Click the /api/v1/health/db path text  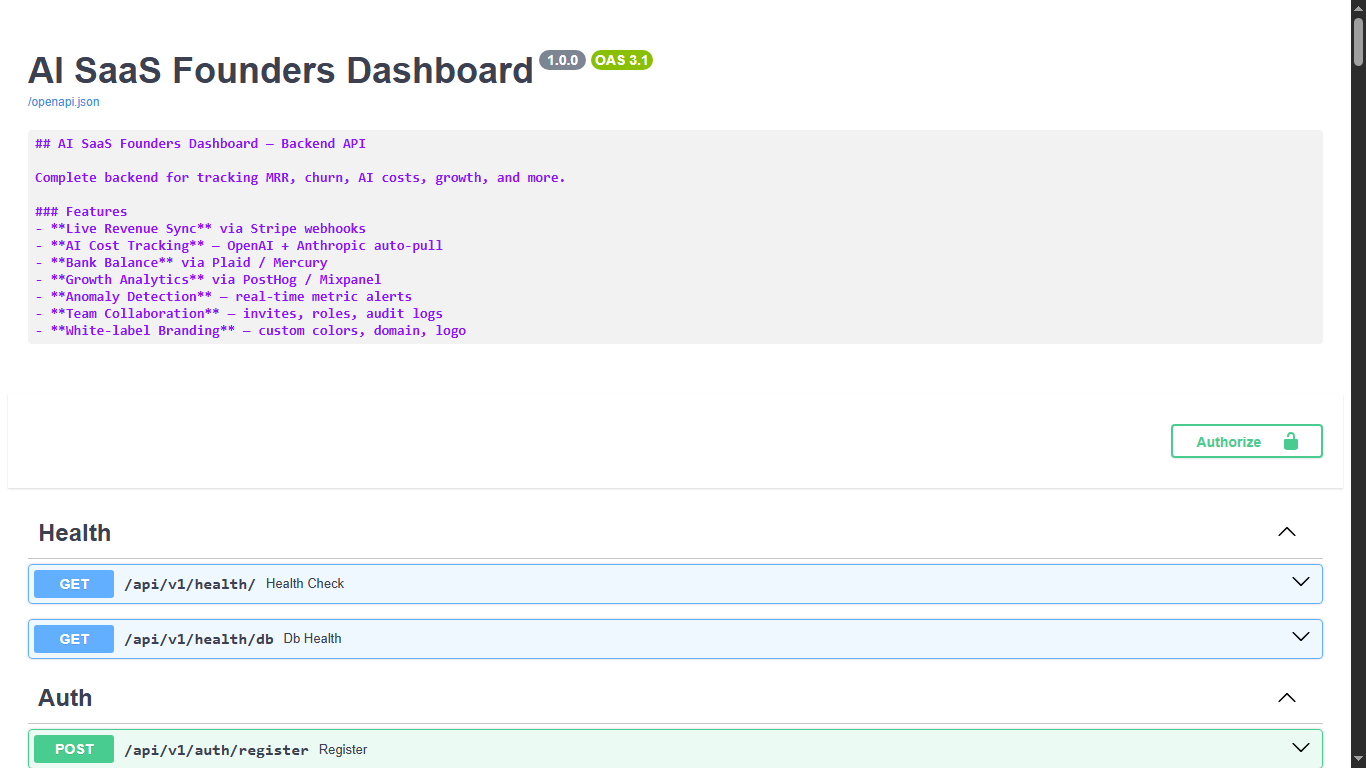coord(199,639)
